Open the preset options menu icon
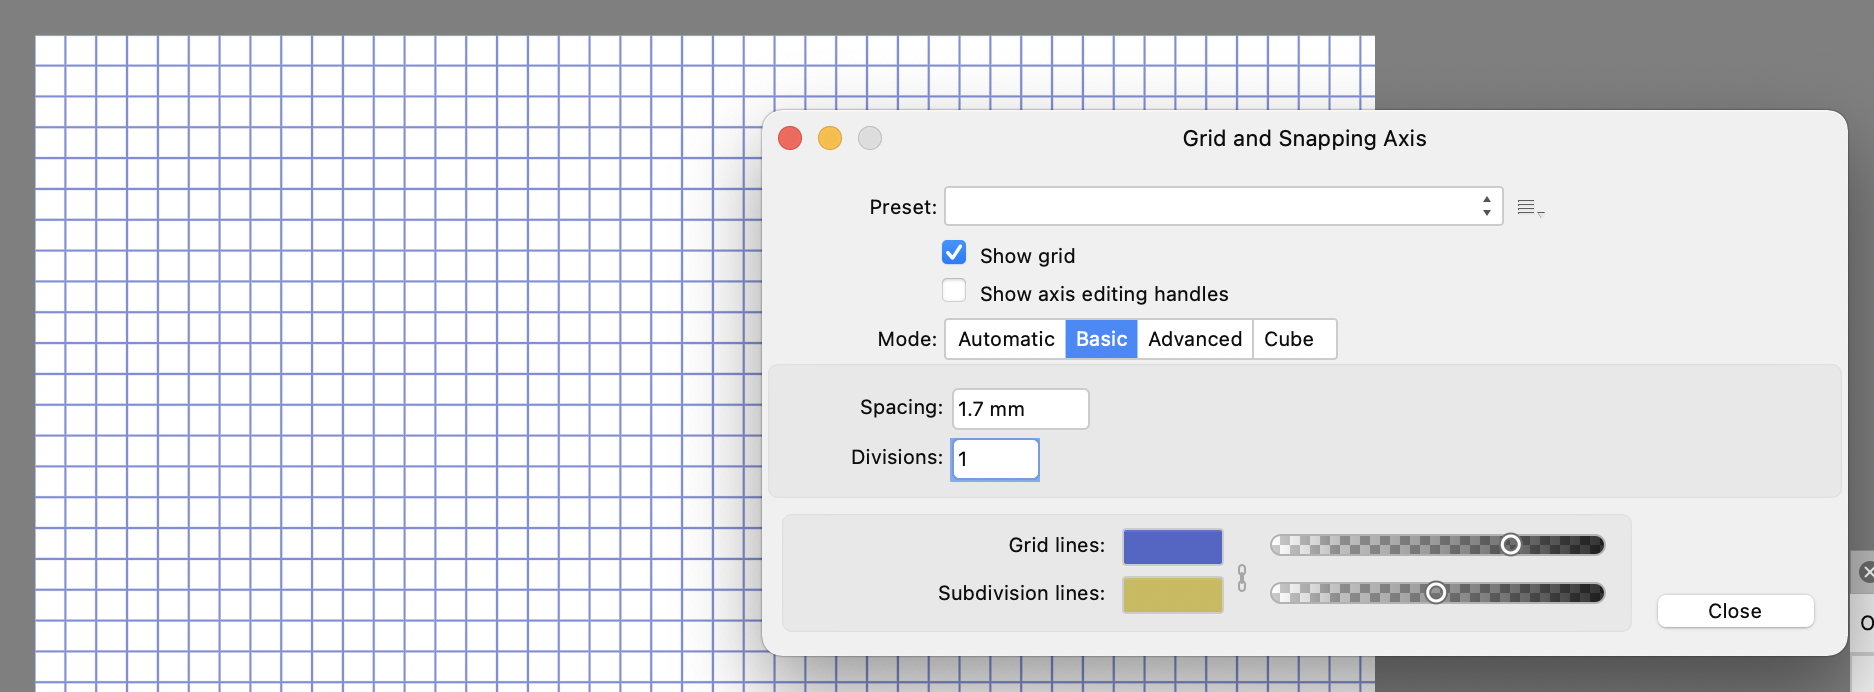The width and height of the screenshot is (1874, 692). pyautogui.click(x=1530, y=208)
